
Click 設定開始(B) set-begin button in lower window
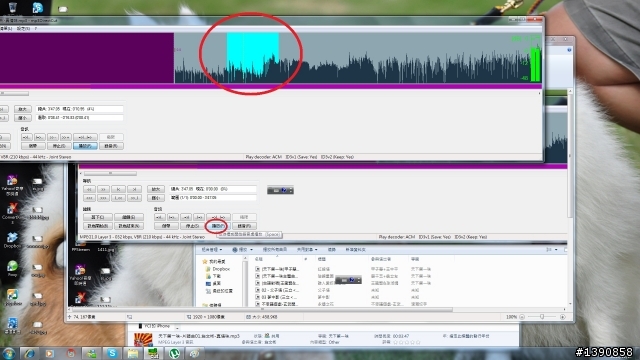click(98, 226)
